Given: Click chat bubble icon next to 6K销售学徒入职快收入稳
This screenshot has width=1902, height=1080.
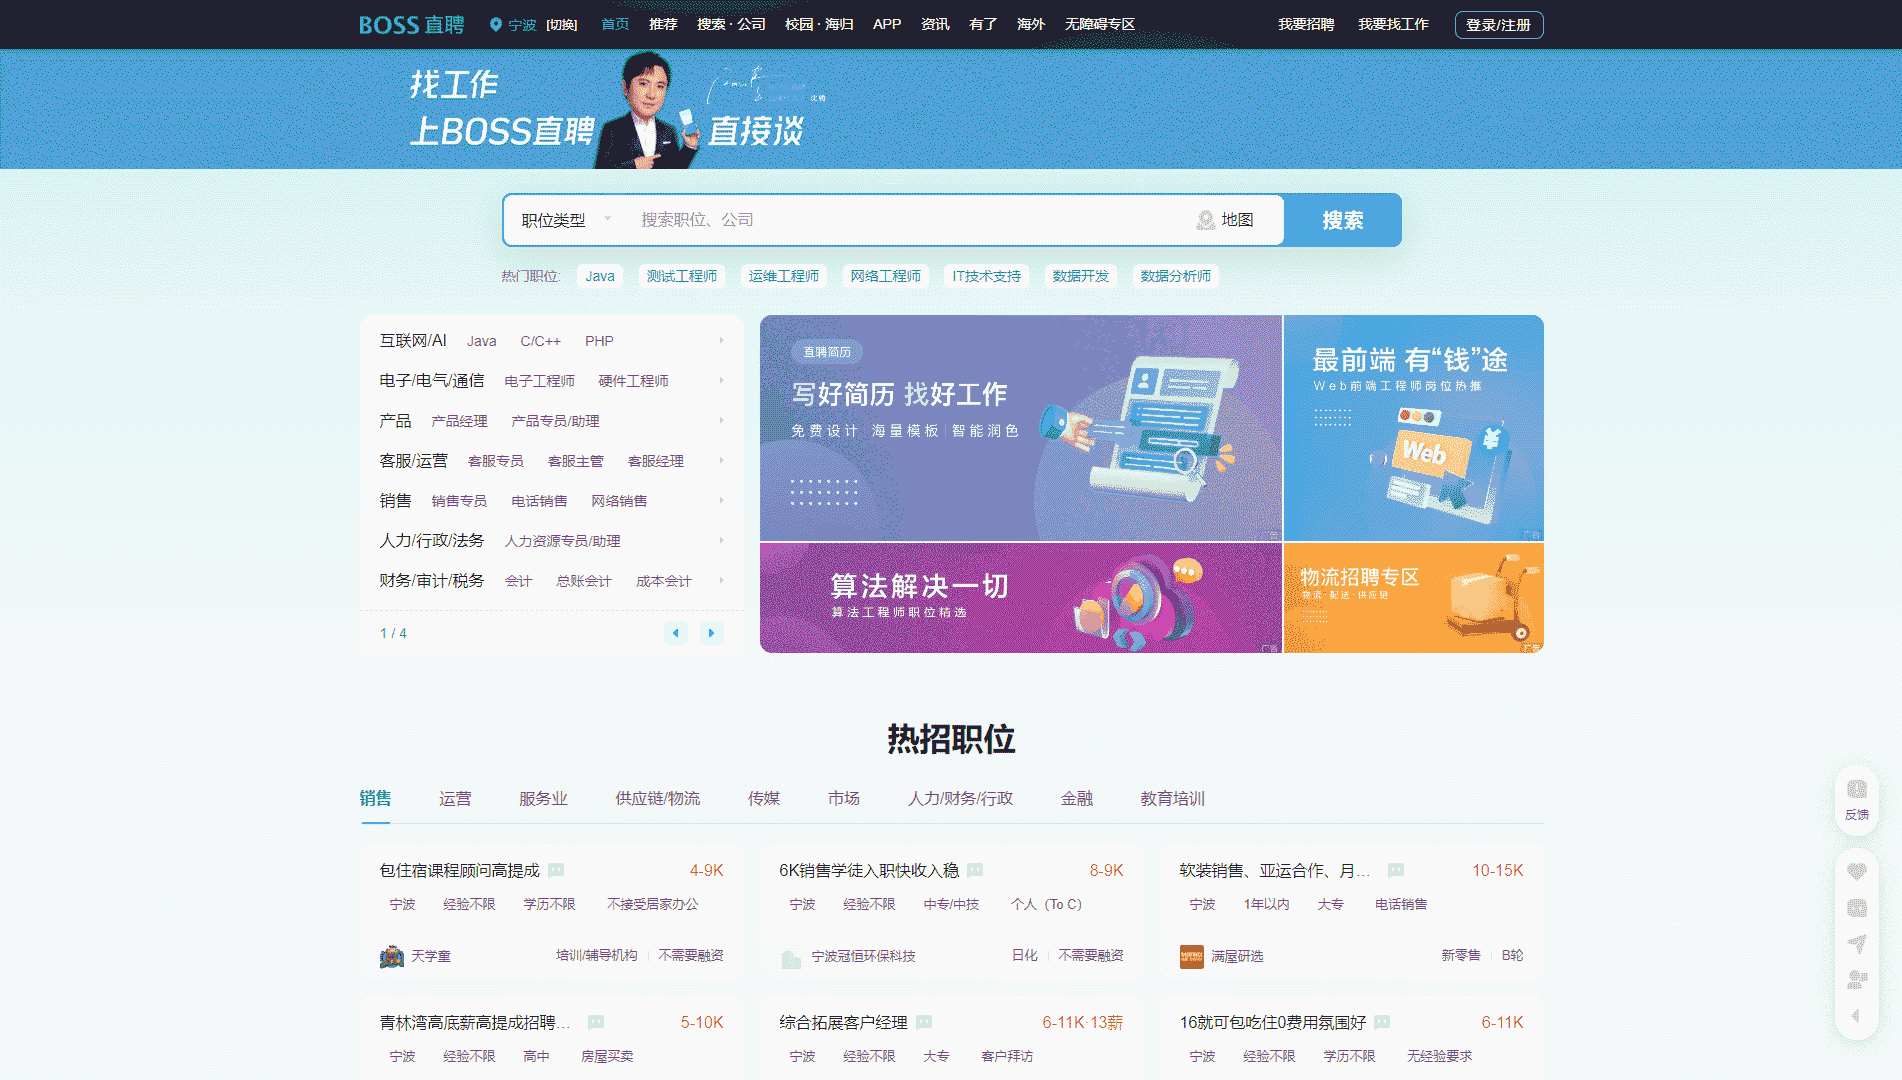Looking at the screenshot, I should pos(975,870).
